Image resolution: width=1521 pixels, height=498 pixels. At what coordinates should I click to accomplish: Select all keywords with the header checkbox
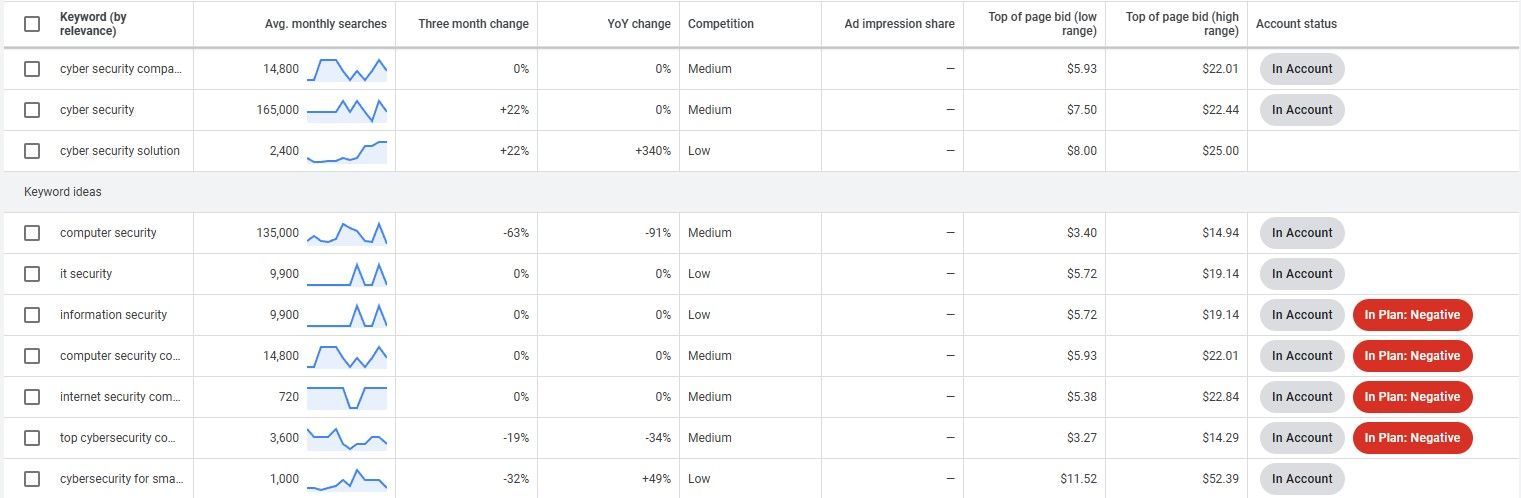pos(32,24)
